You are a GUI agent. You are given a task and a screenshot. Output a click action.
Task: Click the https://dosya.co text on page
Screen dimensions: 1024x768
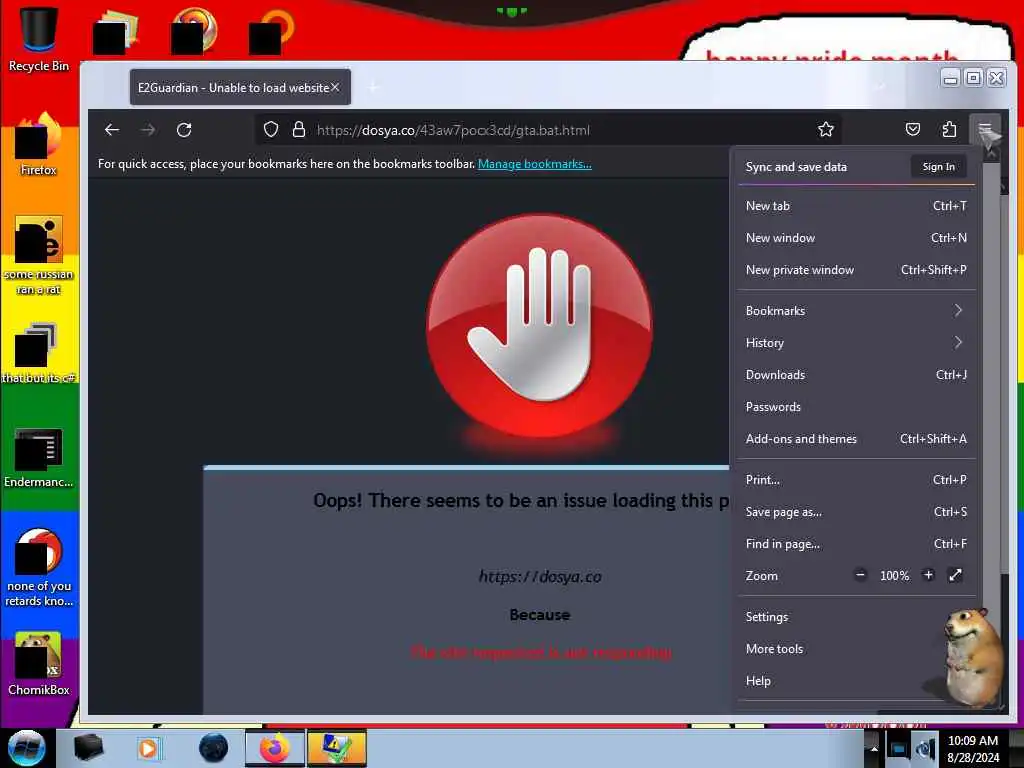[x=540, y=577]
